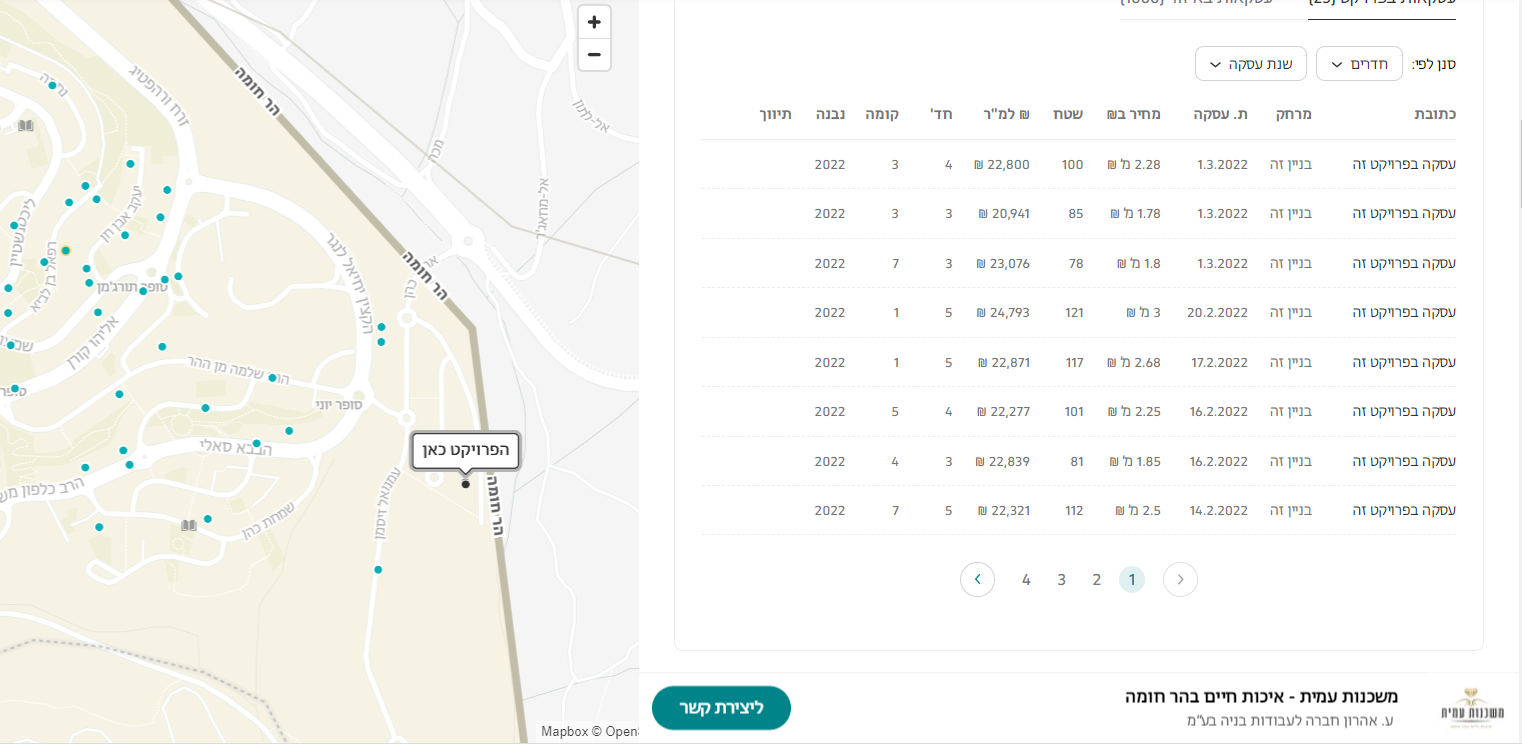Go to next page of transactions

pyautogui.click(x=977, y=579)
